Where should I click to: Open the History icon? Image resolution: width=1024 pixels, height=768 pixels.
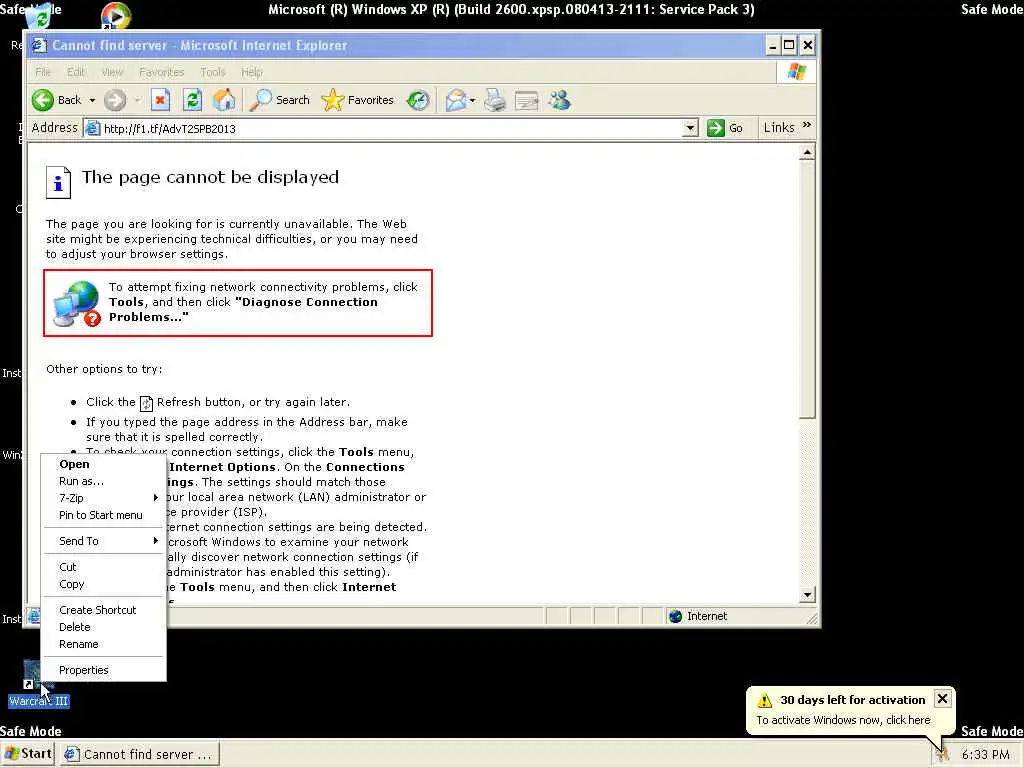coord(418,100)
